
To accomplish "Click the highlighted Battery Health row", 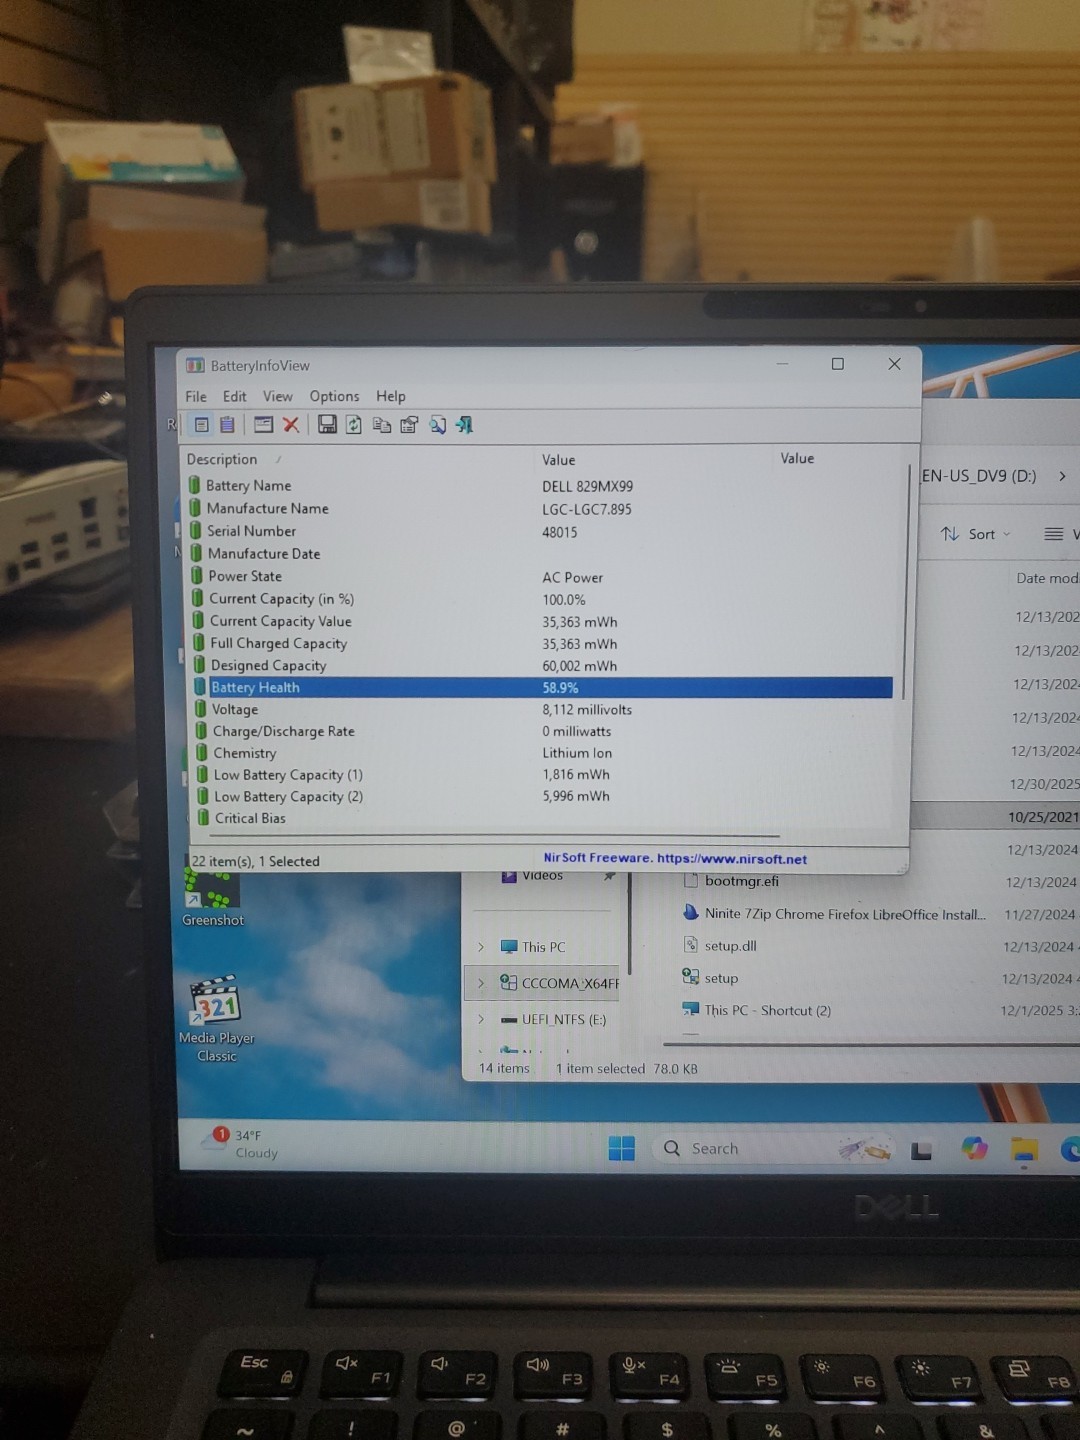I will [x=542, y=687].
